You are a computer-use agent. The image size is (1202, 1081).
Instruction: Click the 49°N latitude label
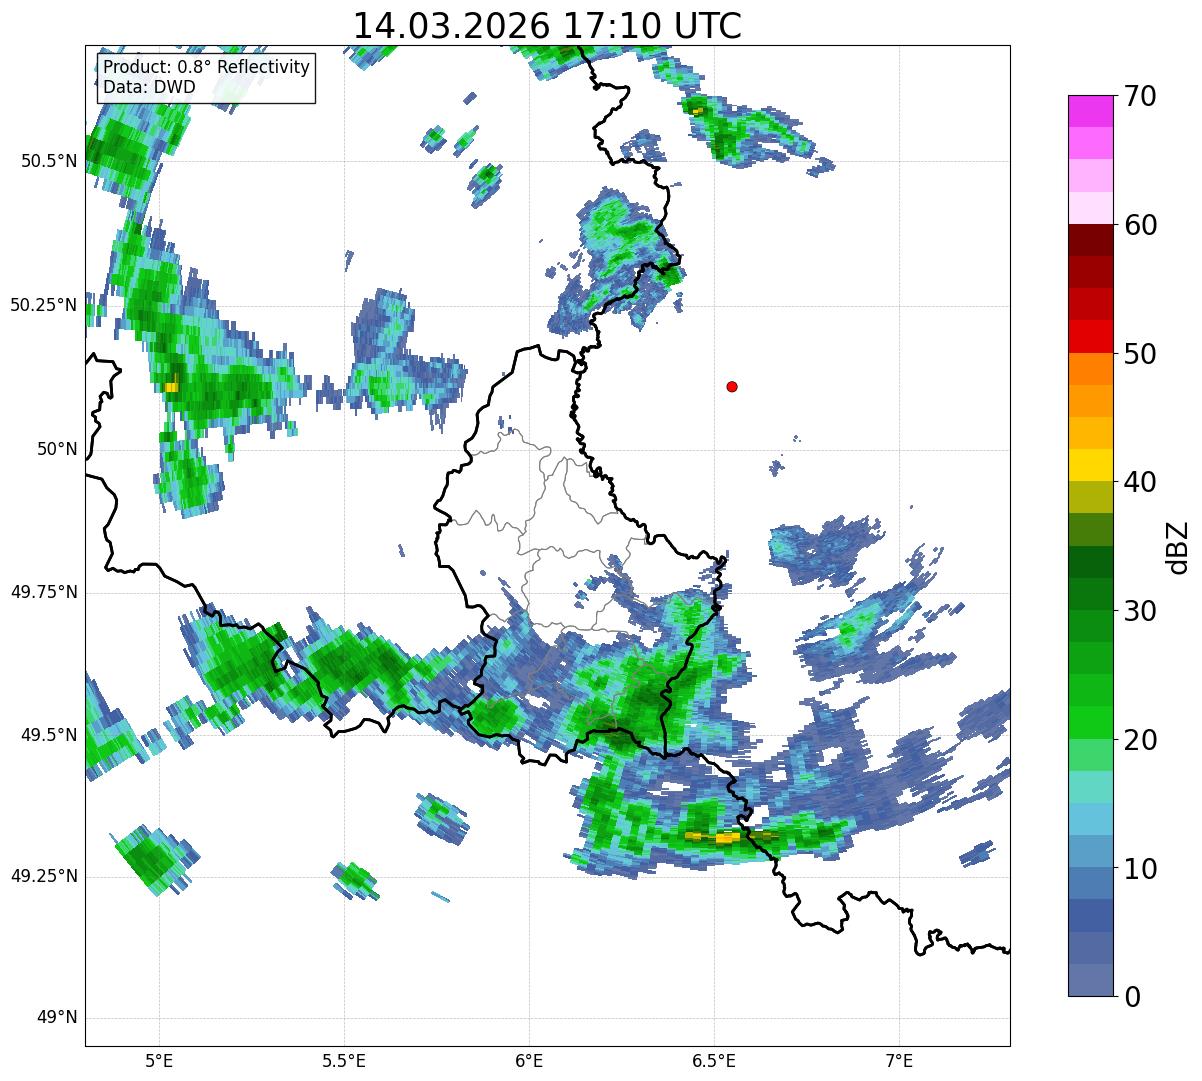(57, 1017)
